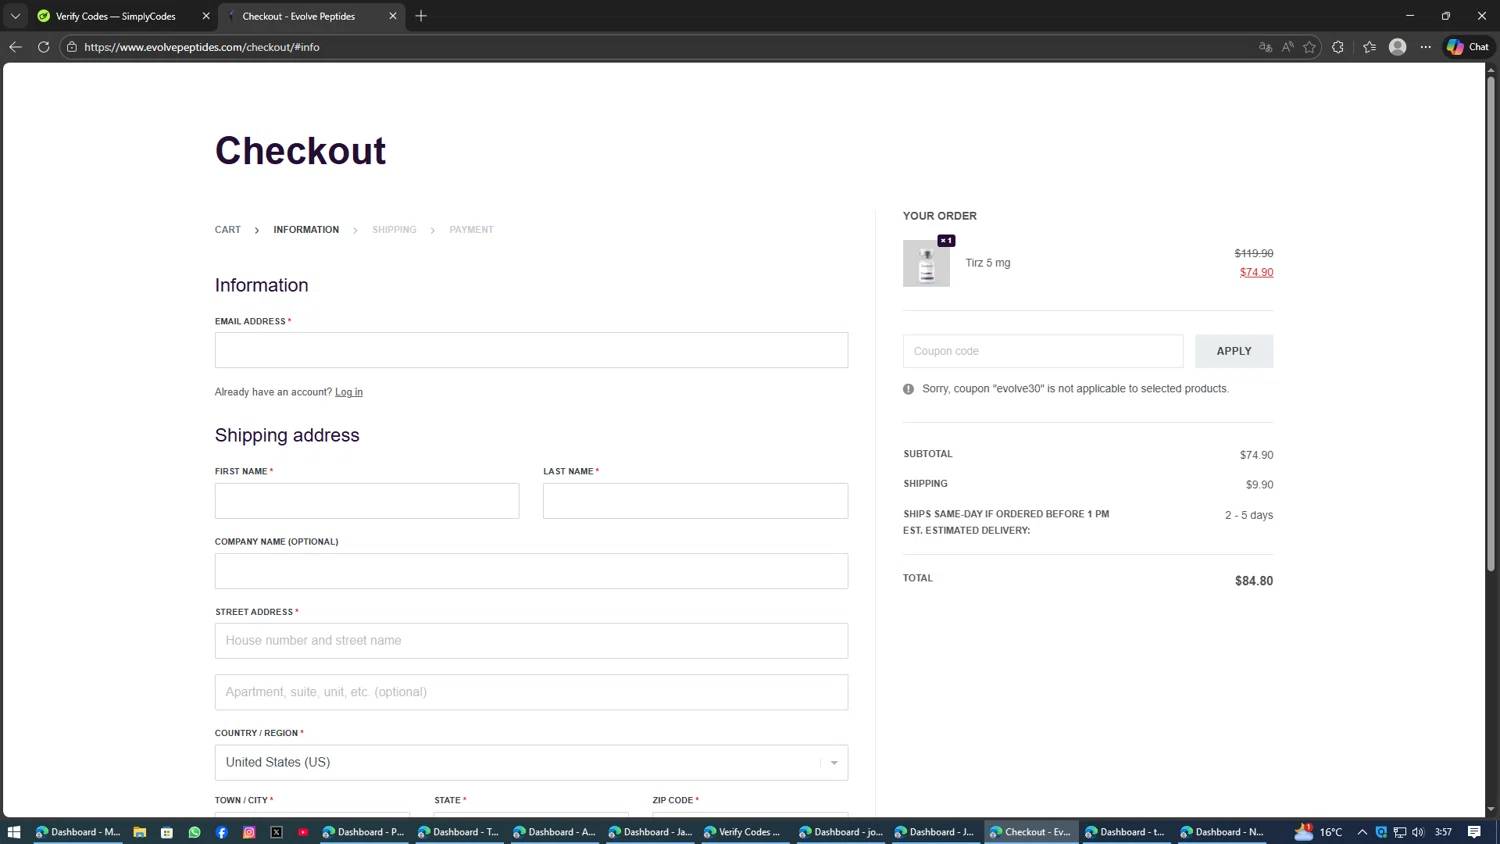Open Facebook from taskbar
The width and height of the screenshot is (1500, 844).
(222, 832)
